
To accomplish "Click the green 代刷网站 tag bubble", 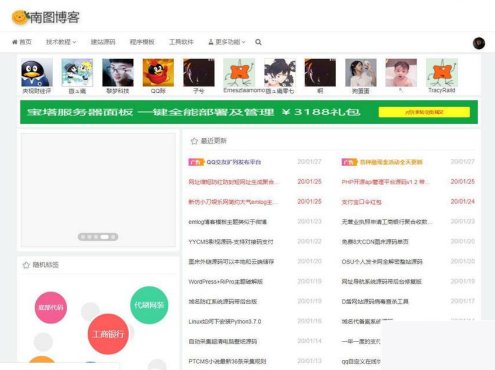I will (149, 305).
